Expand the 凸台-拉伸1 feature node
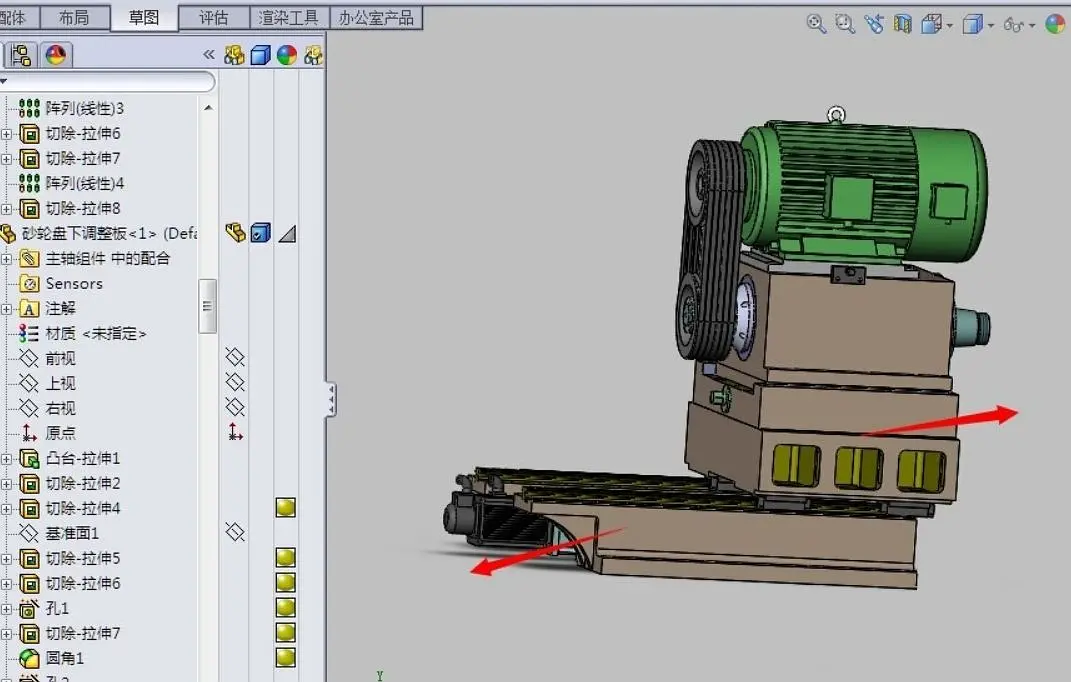Viewport: 1071px width, 682px height. point(6,459)
